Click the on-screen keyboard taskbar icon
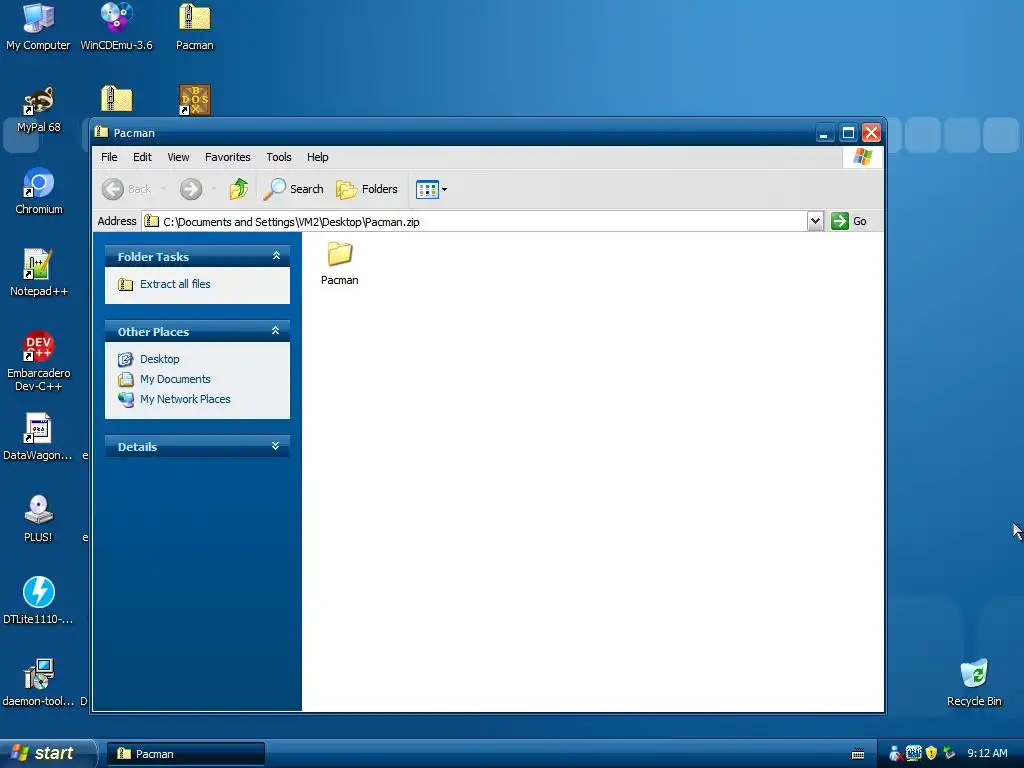This screenshot has width=1024, height=768. point(858,754)
